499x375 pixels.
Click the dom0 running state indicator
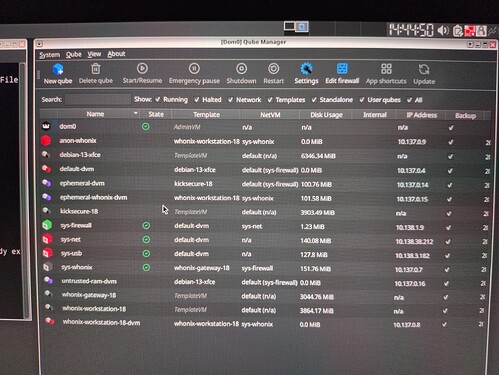tap(146, 126)
